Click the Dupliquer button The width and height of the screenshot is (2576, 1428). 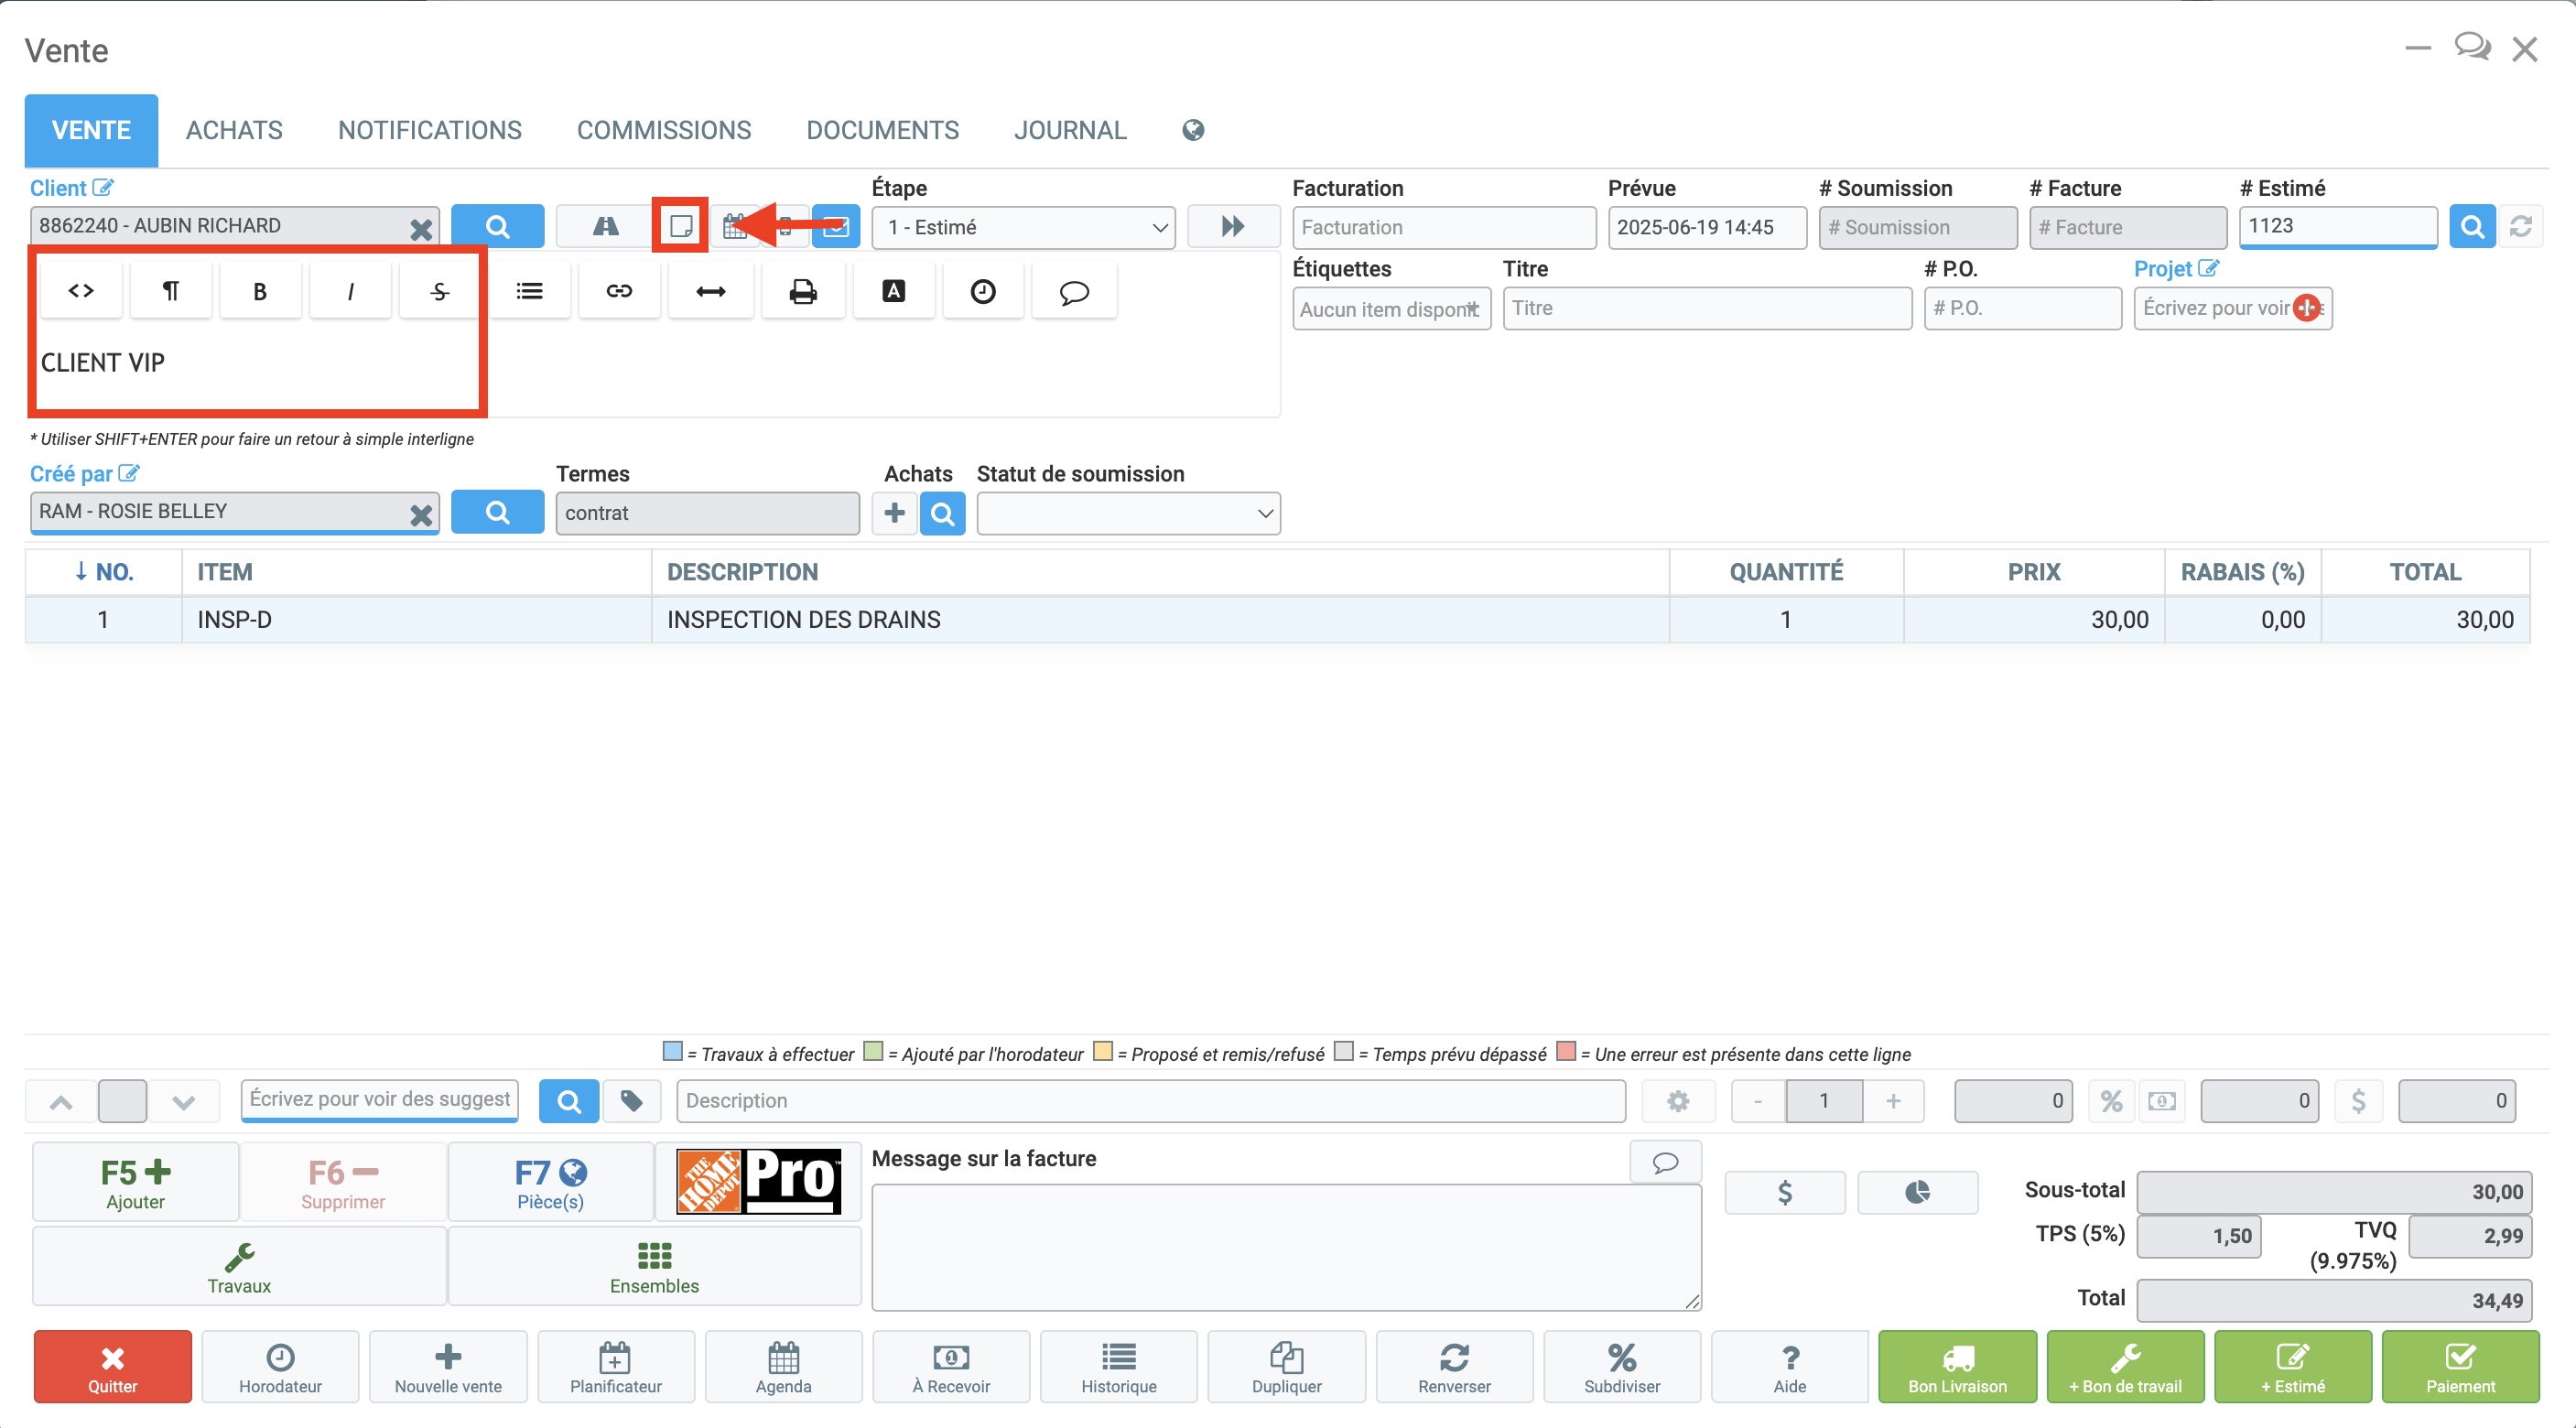click(x=1286, y=1366)
